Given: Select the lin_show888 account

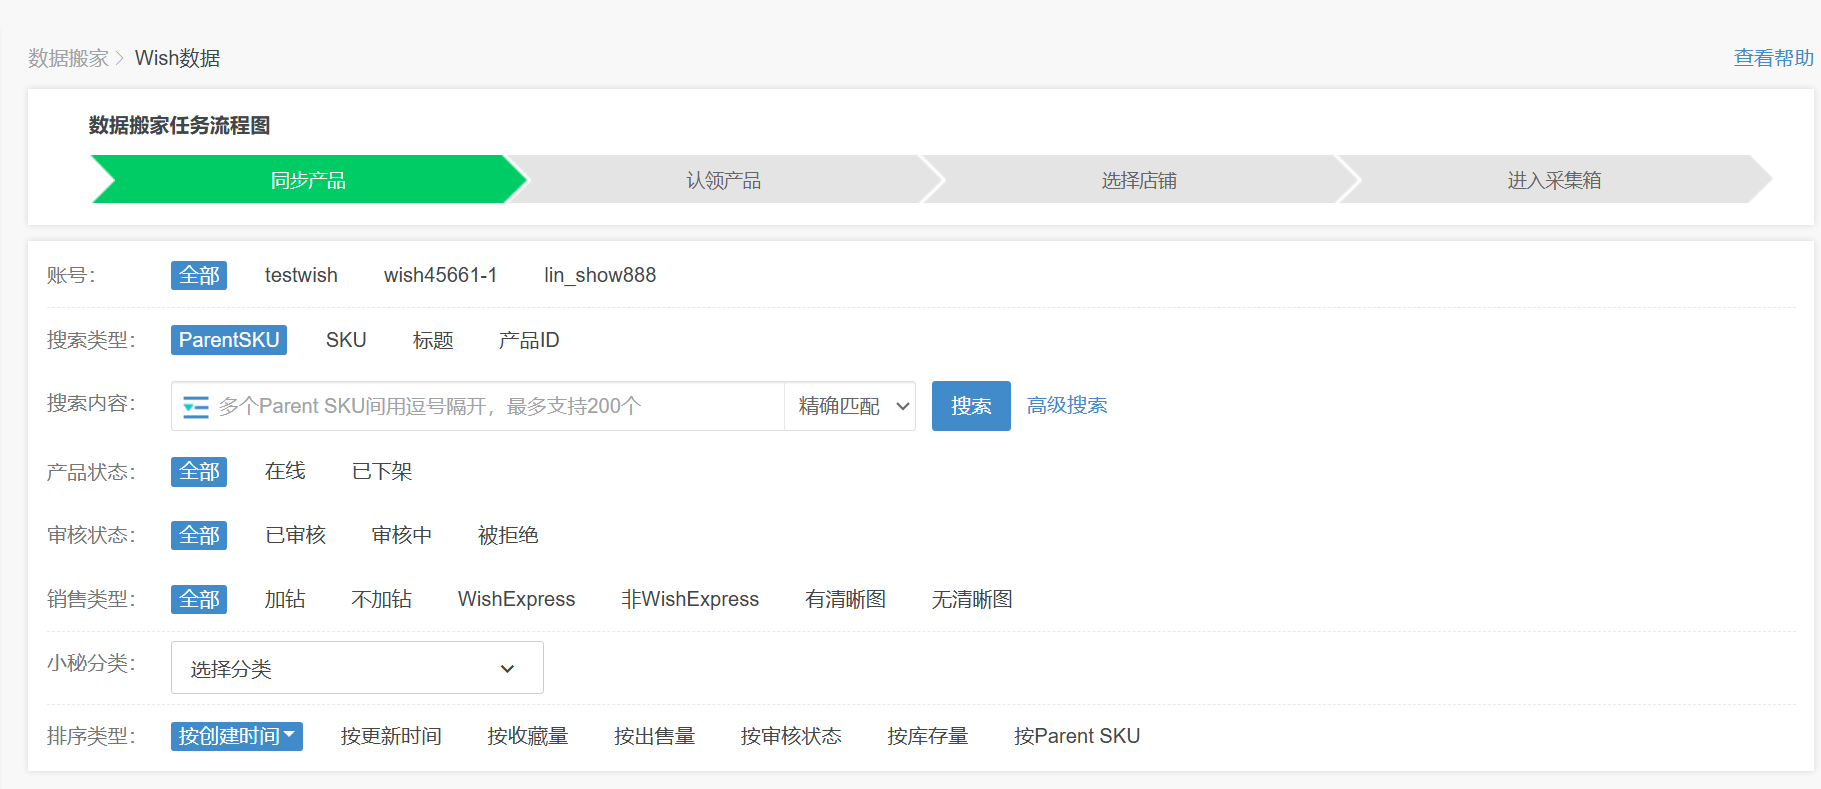Looking at the screenshot, I should pyautogui.click(x=600, y=275).
